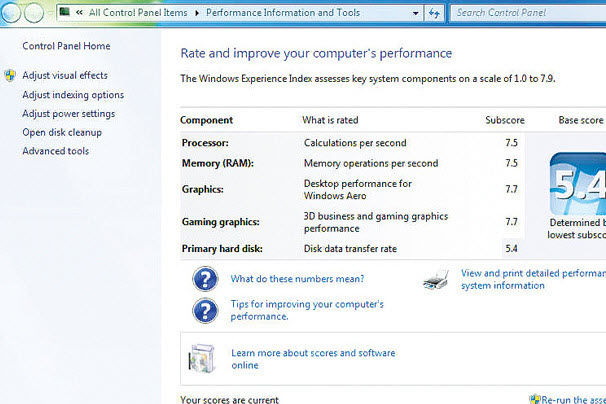Click the 5.4 disk subscore value
606x404 pixels.
511,249
